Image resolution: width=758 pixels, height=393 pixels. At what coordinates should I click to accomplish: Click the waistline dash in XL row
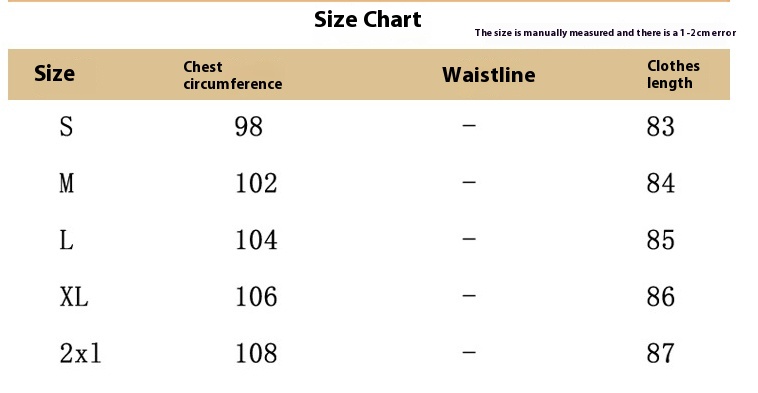469,295
